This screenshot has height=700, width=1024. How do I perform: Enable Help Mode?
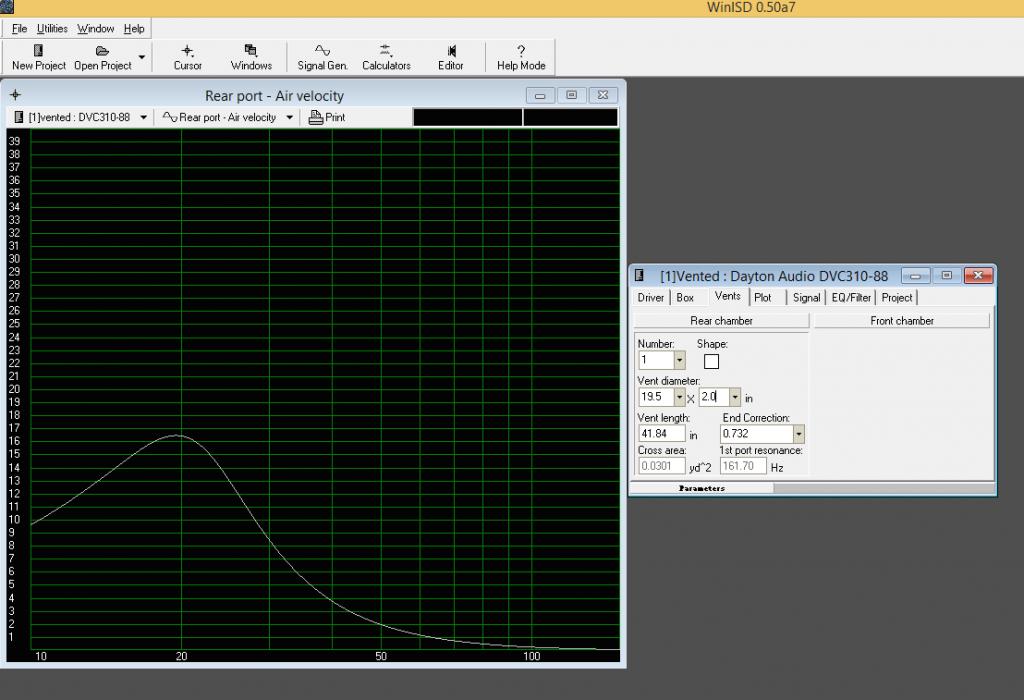pyautogui.click(x=520, y=57)
